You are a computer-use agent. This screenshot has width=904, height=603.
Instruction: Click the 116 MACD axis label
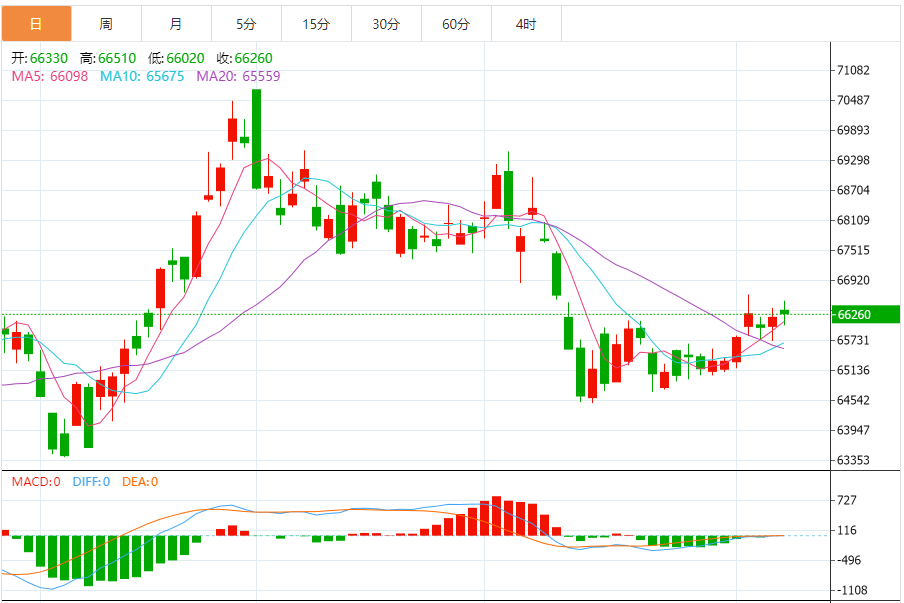[846, 530]
